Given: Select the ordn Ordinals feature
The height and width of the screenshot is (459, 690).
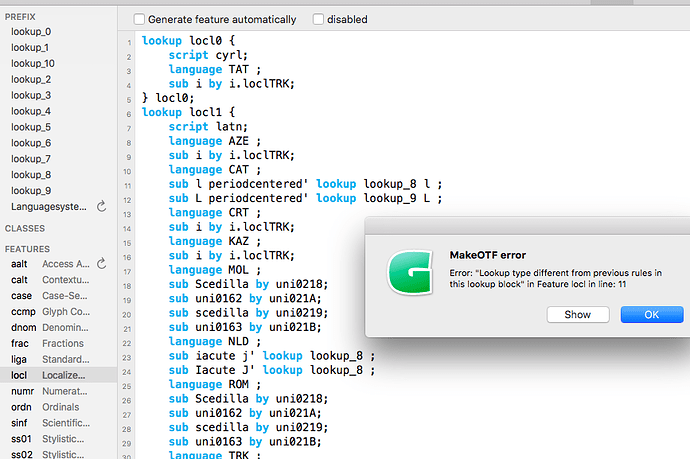Looking at the screenshot, I should tap(45, 407).
